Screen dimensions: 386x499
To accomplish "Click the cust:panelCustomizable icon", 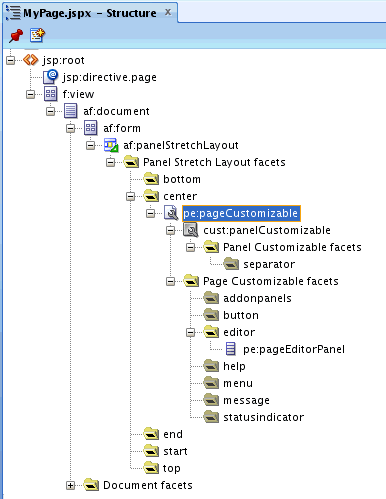I will (191, 230).
